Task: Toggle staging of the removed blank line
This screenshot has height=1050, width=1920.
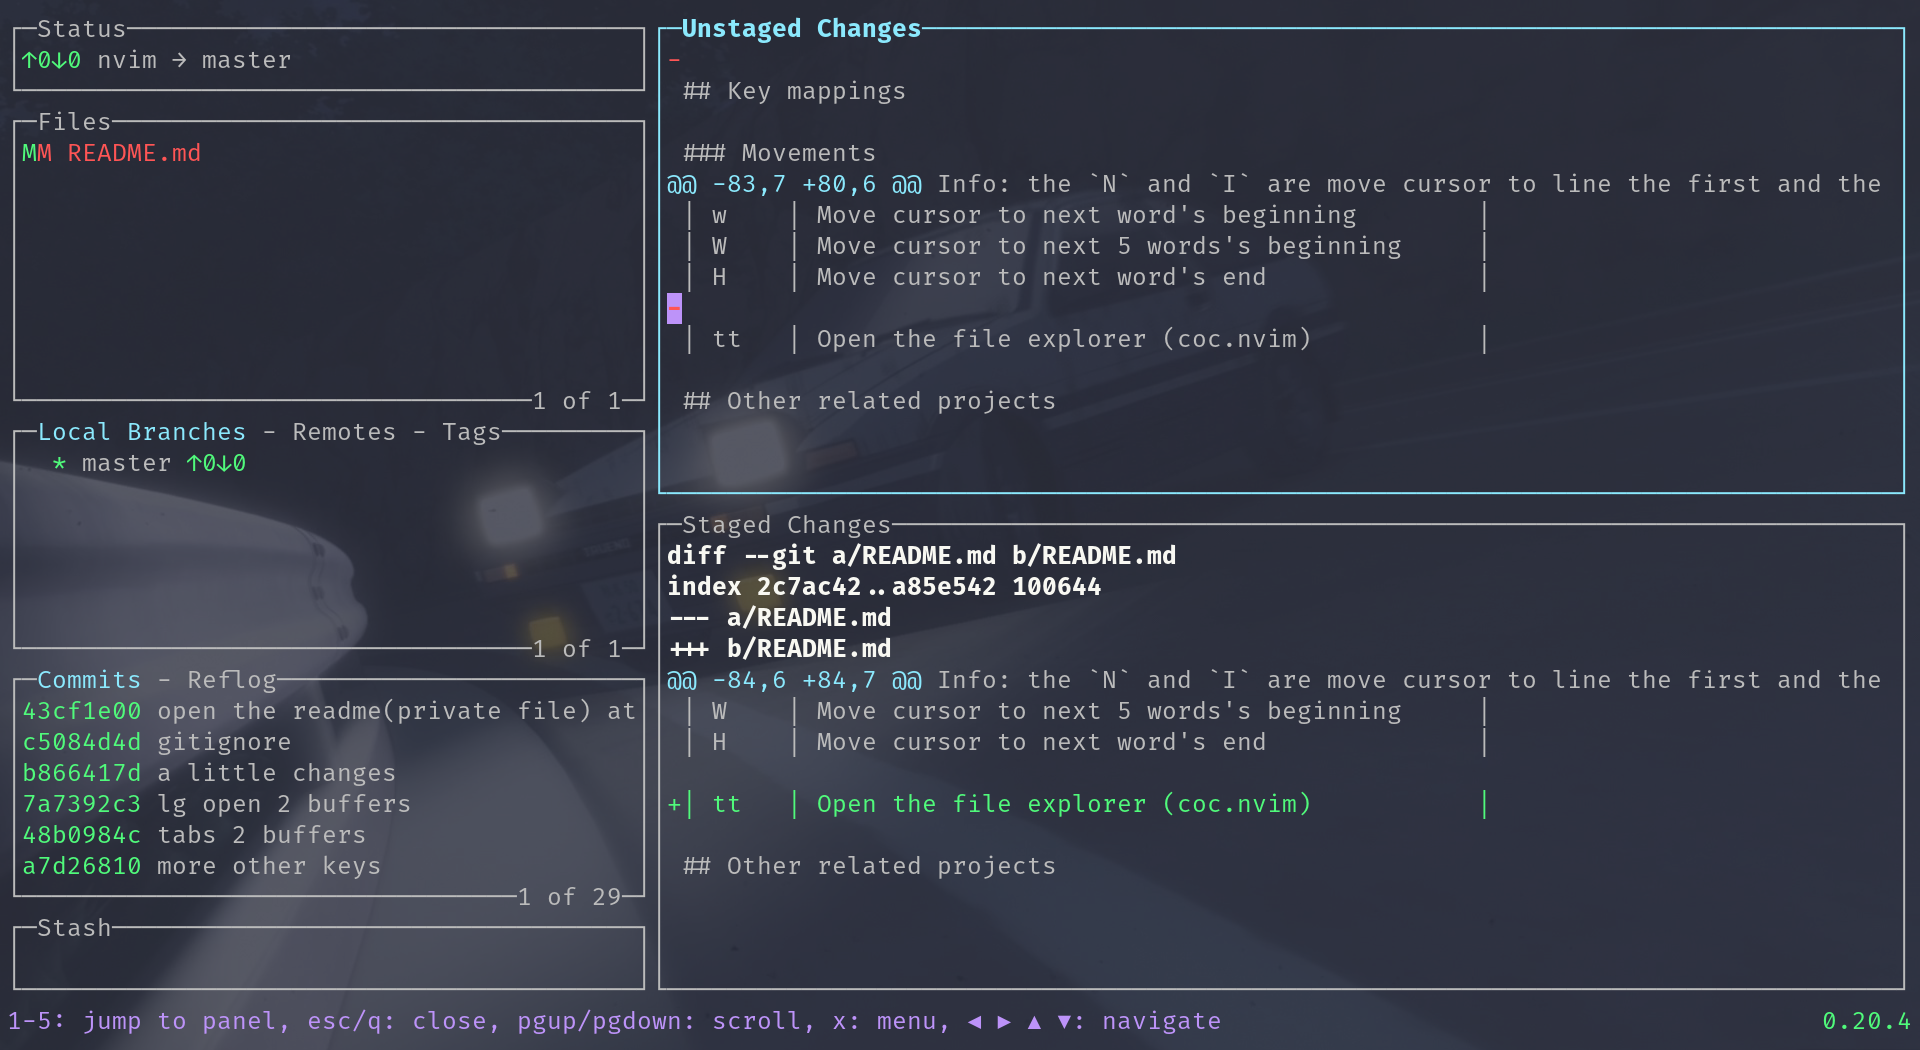Action: tap(675, 308)
